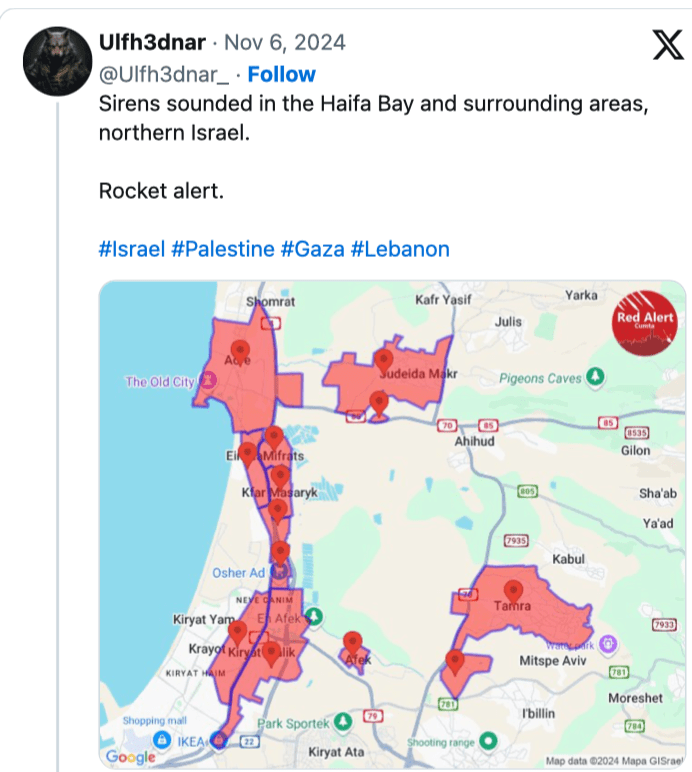Click the red pin over Afek
This screenshot has width=692, height=772.
(x=352, y=642)
